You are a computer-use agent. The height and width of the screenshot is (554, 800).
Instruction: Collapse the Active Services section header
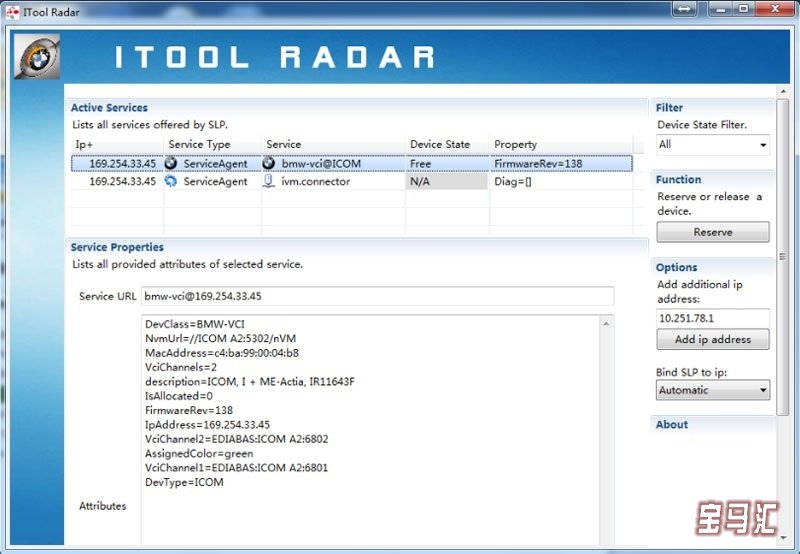pyautogui.click(x=109, y=108)
